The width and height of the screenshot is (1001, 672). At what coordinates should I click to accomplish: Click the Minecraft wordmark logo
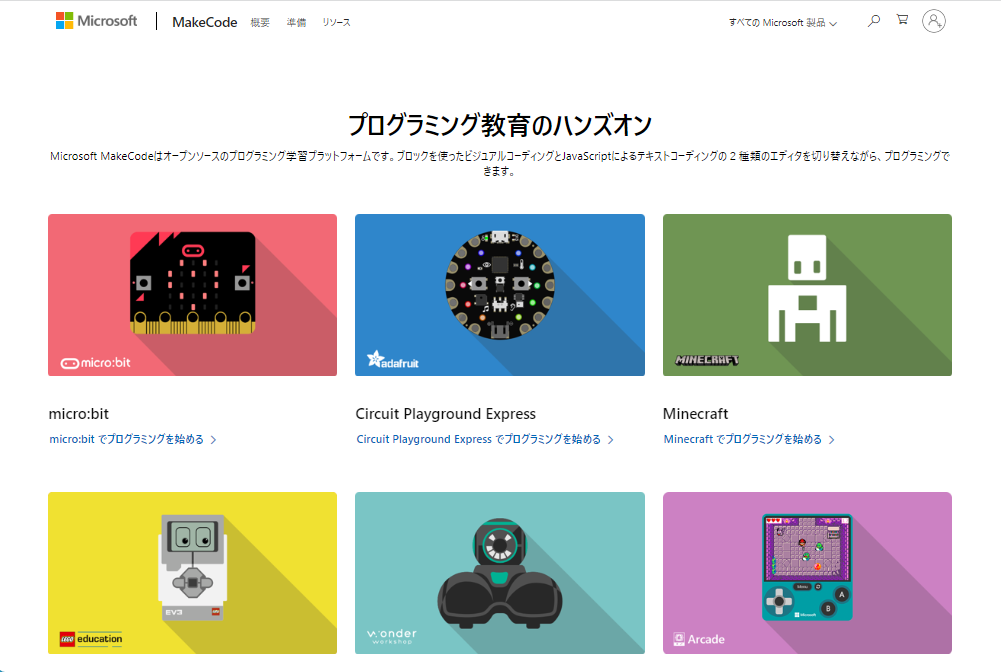pos(707,360)
